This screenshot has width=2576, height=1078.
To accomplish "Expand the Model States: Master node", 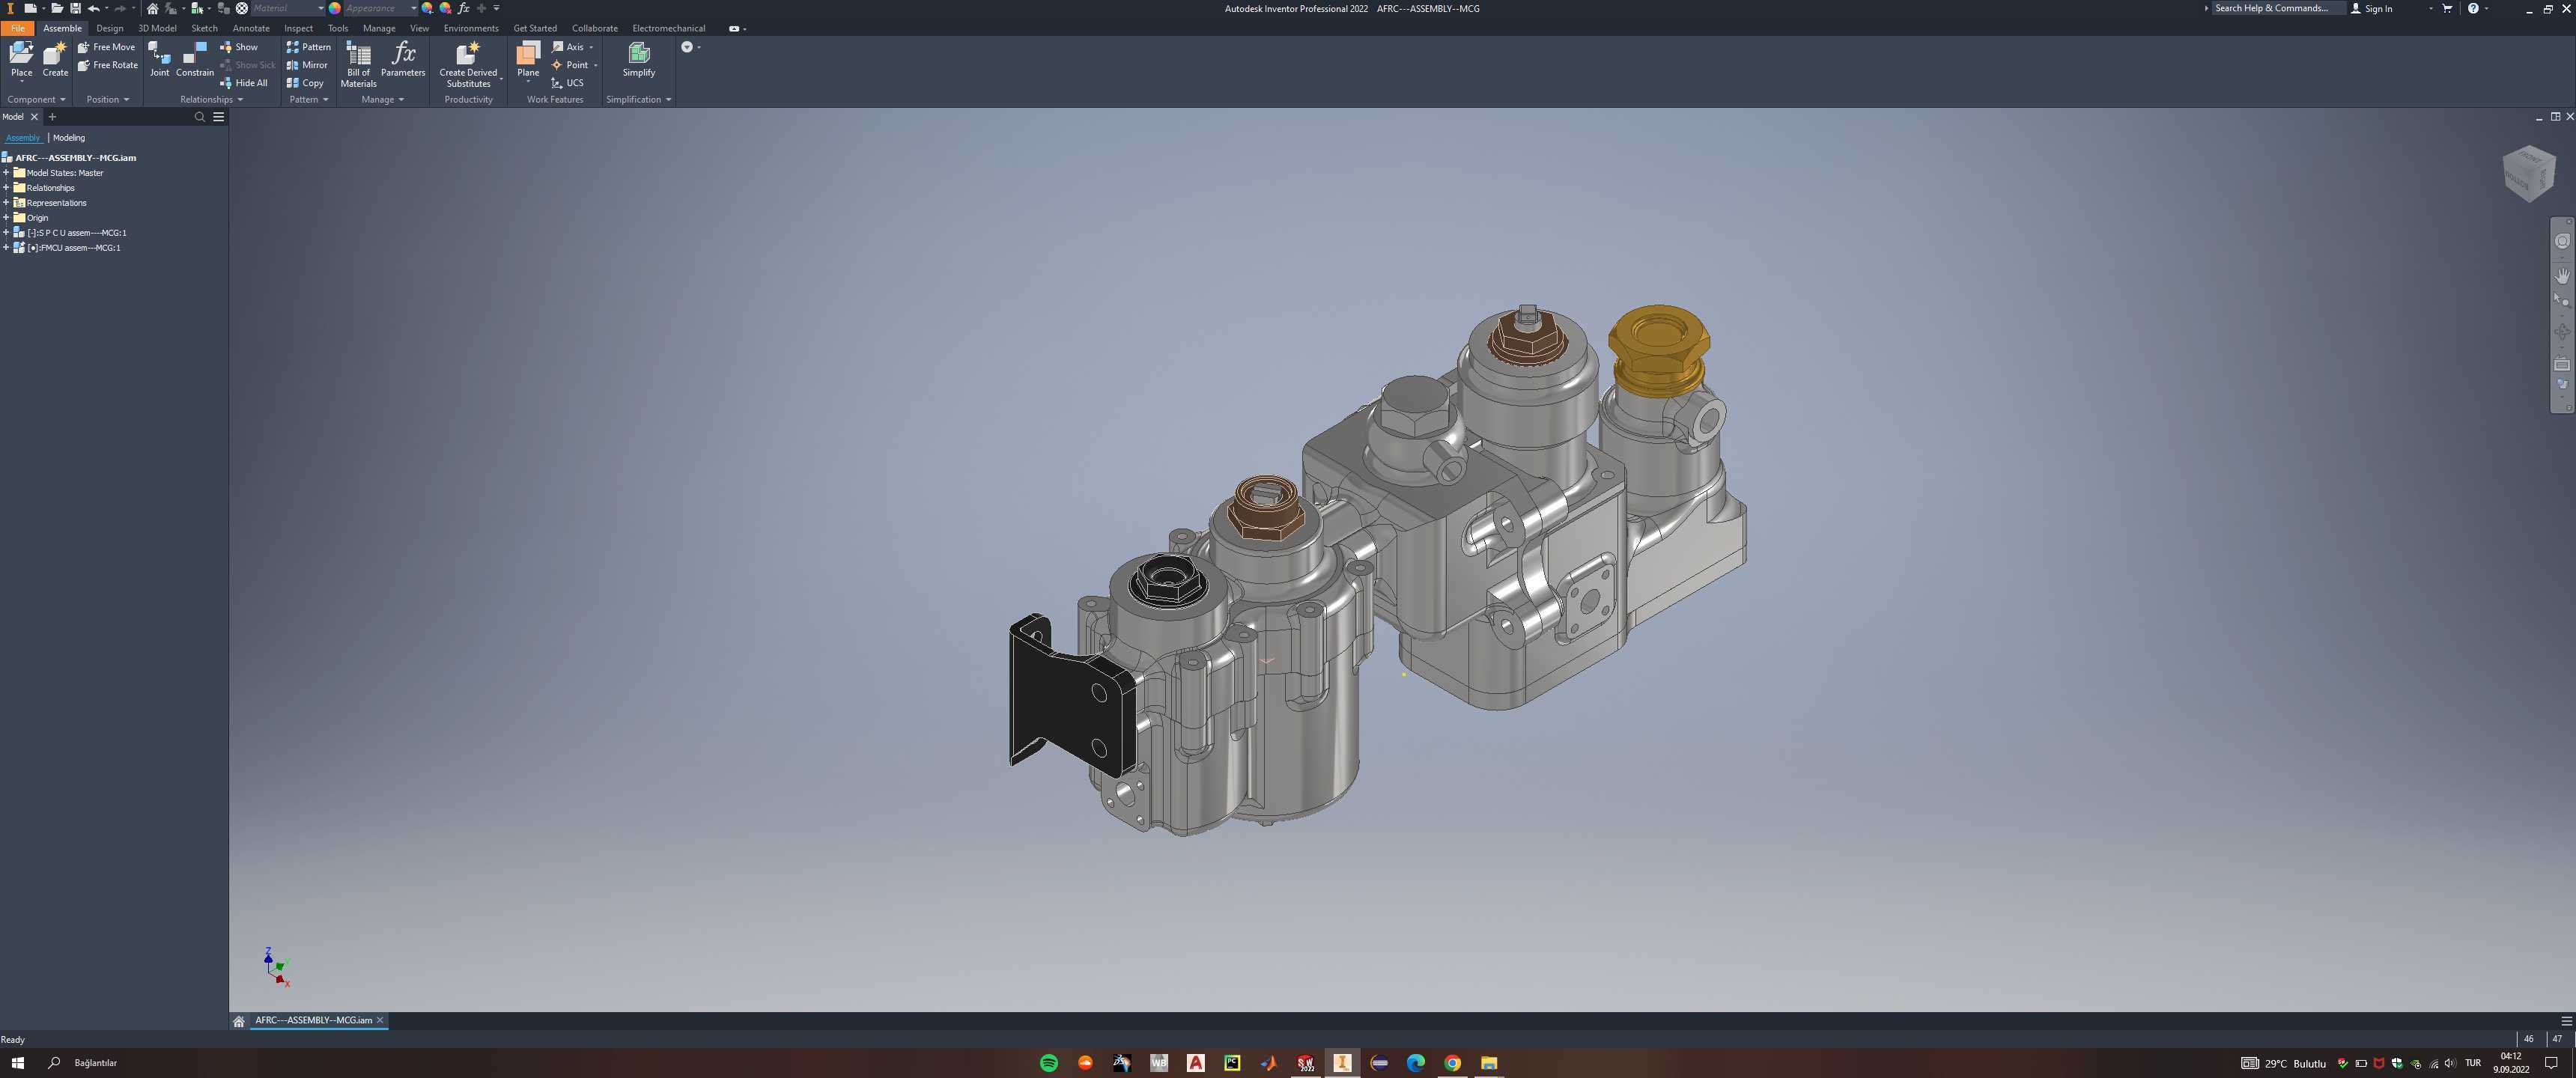I will [6, 173].
